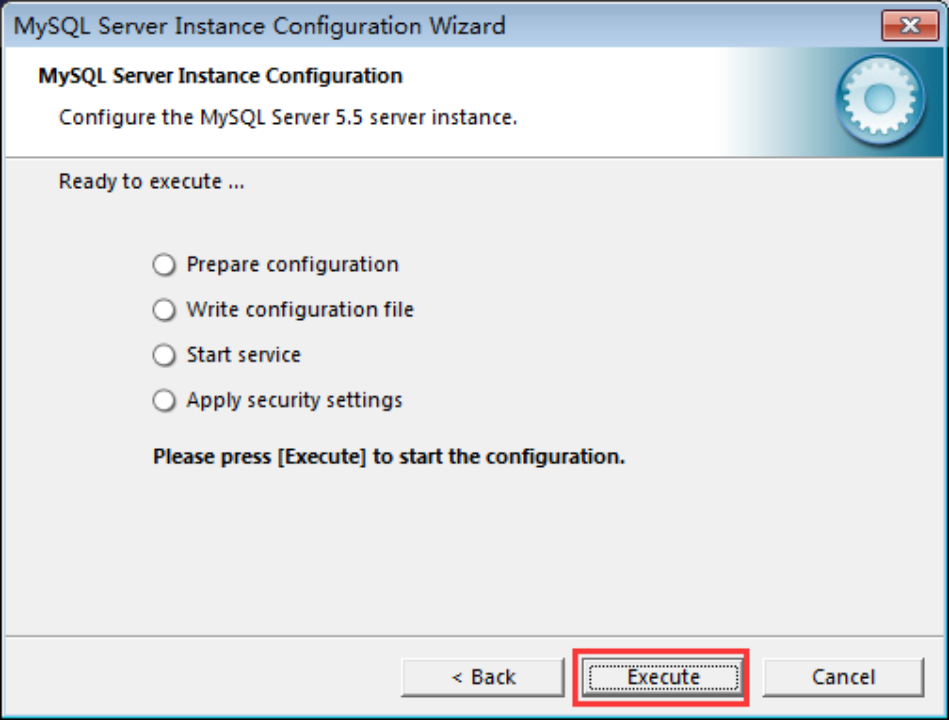Click the red-highlighted Execute control

pyautogui.click(x=661, y=676)
